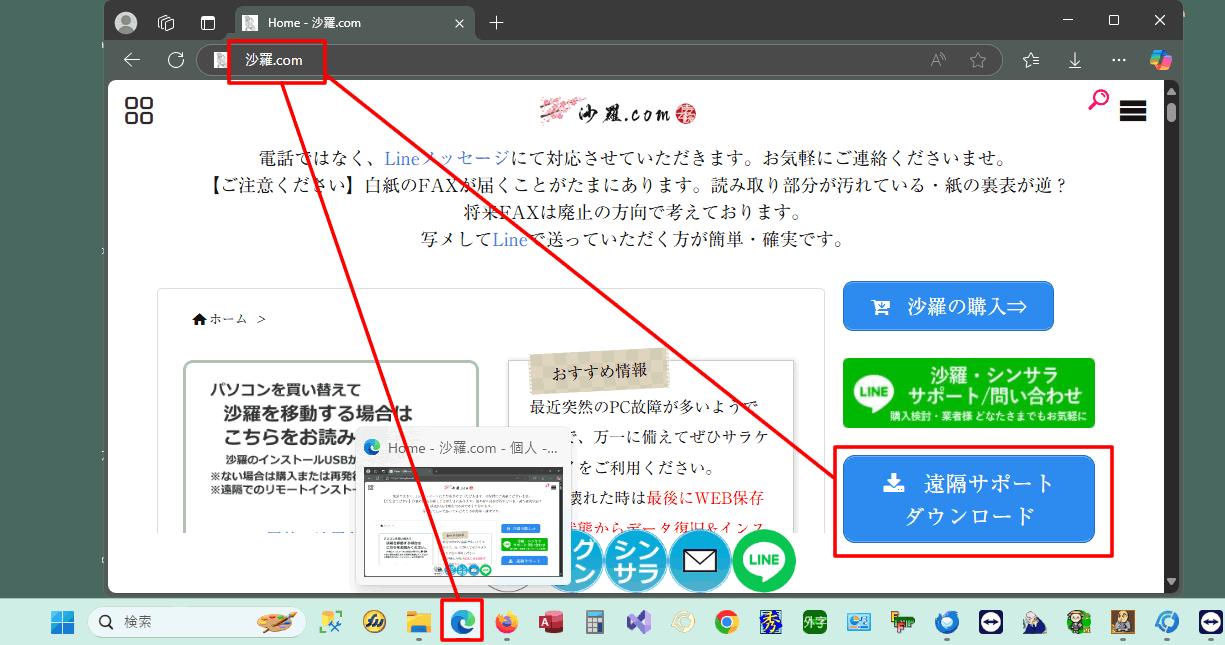Click the 遠隔サポート ダウンロード button
The width and height of the screenshot is (1225, 645).
coord(969,499)
